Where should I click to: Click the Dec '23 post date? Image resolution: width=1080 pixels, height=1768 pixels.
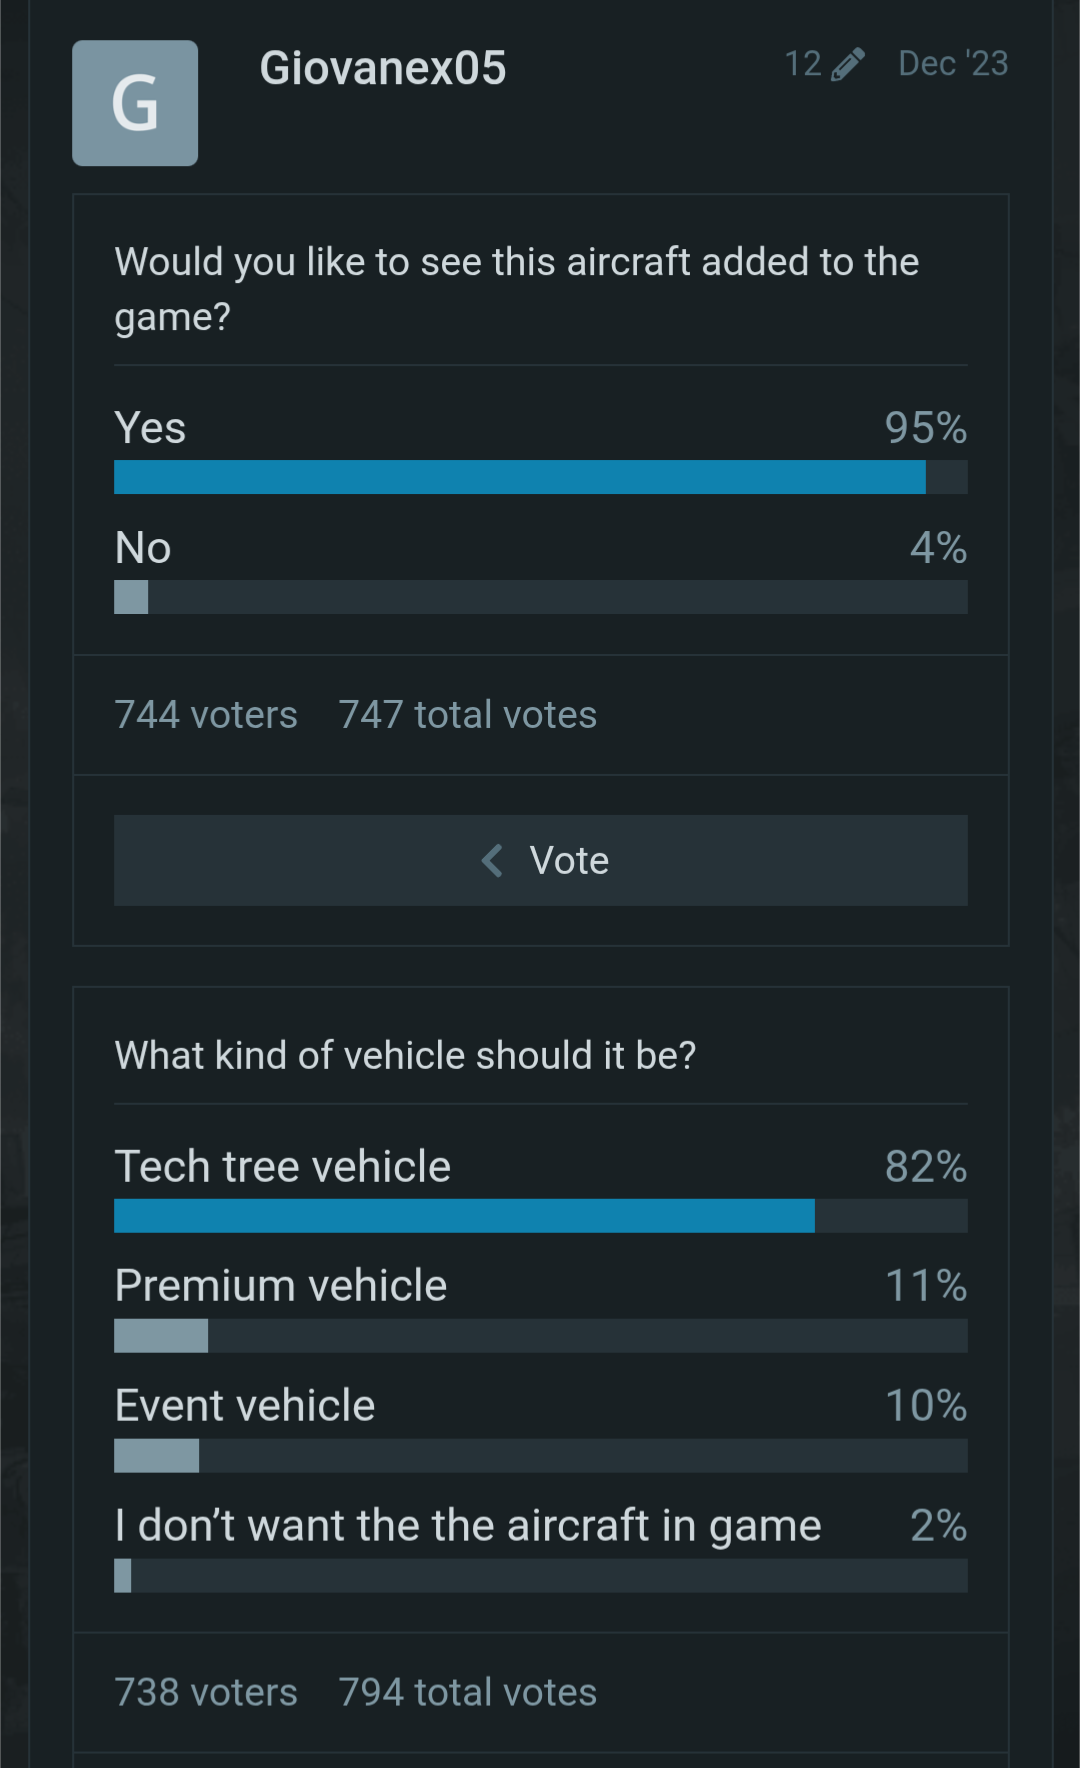click(x=952, y=64)
